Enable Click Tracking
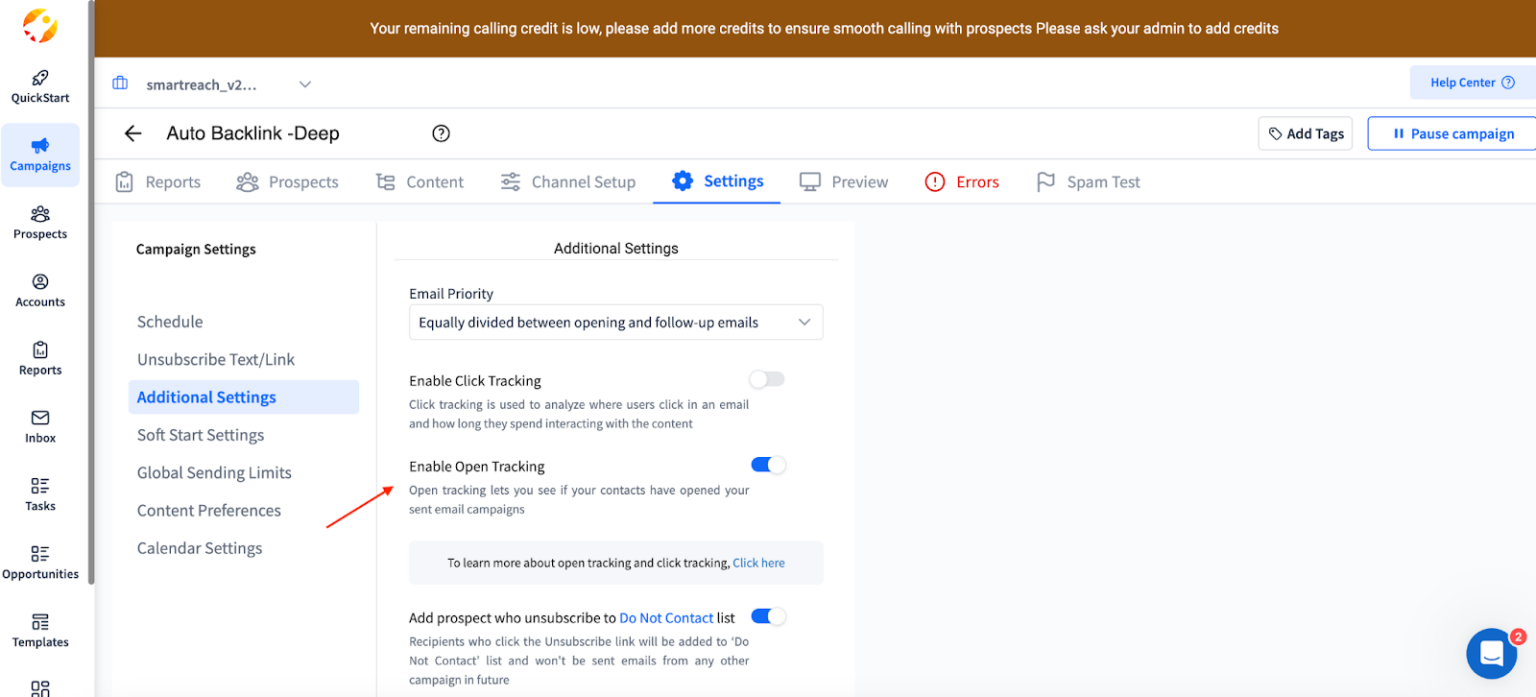The height and width of the screenshot is (697, 1536). (x=766, y=379)
